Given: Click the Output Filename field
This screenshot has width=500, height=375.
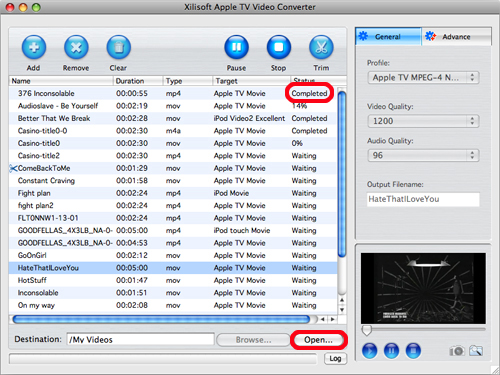Looking at the screenshot, I should point(423,199).
